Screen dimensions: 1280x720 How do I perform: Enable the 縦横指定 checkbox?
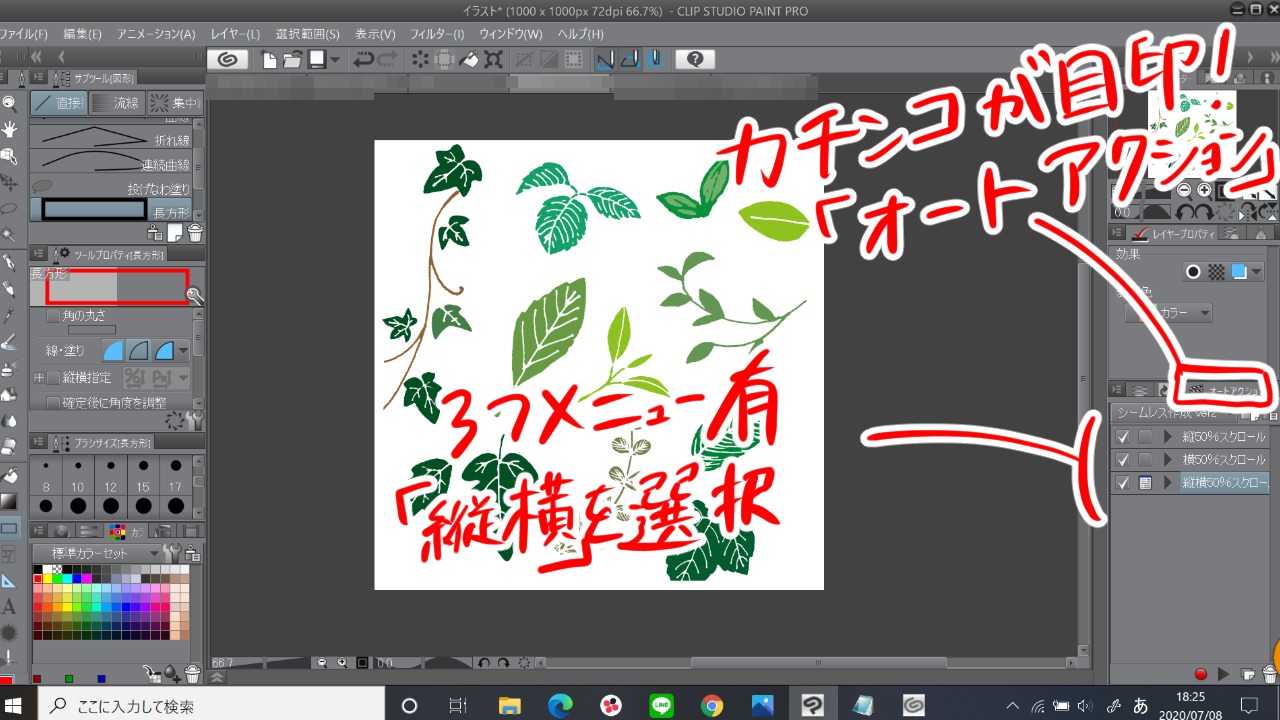pyautogui.click(x=54, y=378)
